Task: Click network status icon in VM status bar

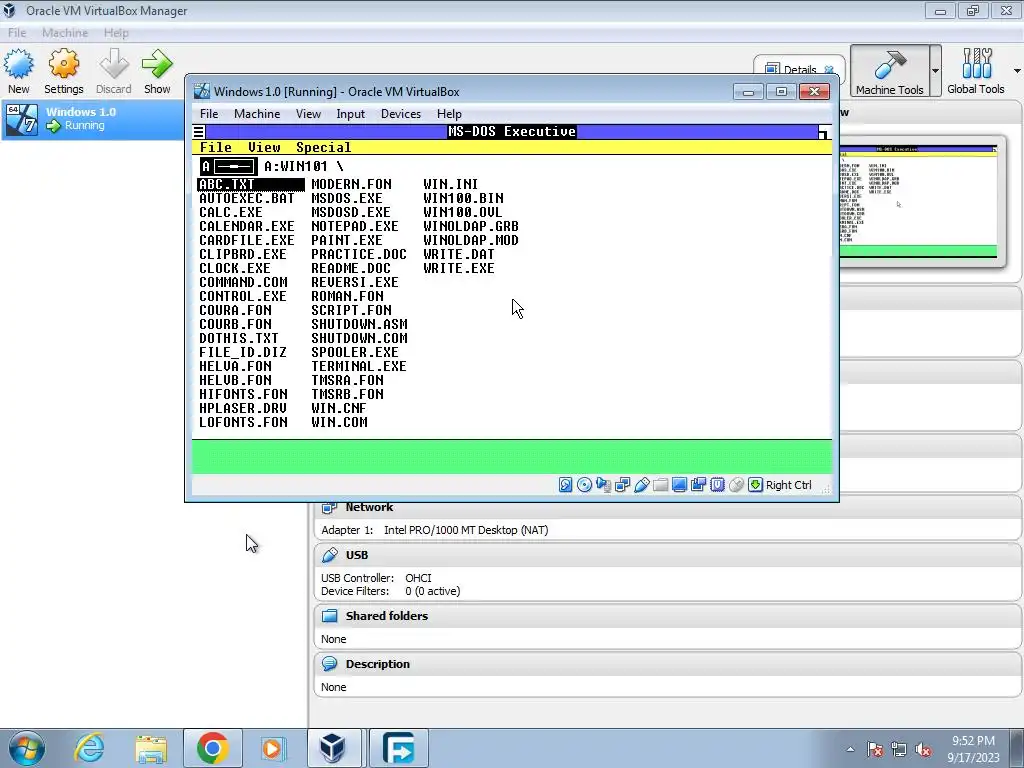Action: pos(622,485)
